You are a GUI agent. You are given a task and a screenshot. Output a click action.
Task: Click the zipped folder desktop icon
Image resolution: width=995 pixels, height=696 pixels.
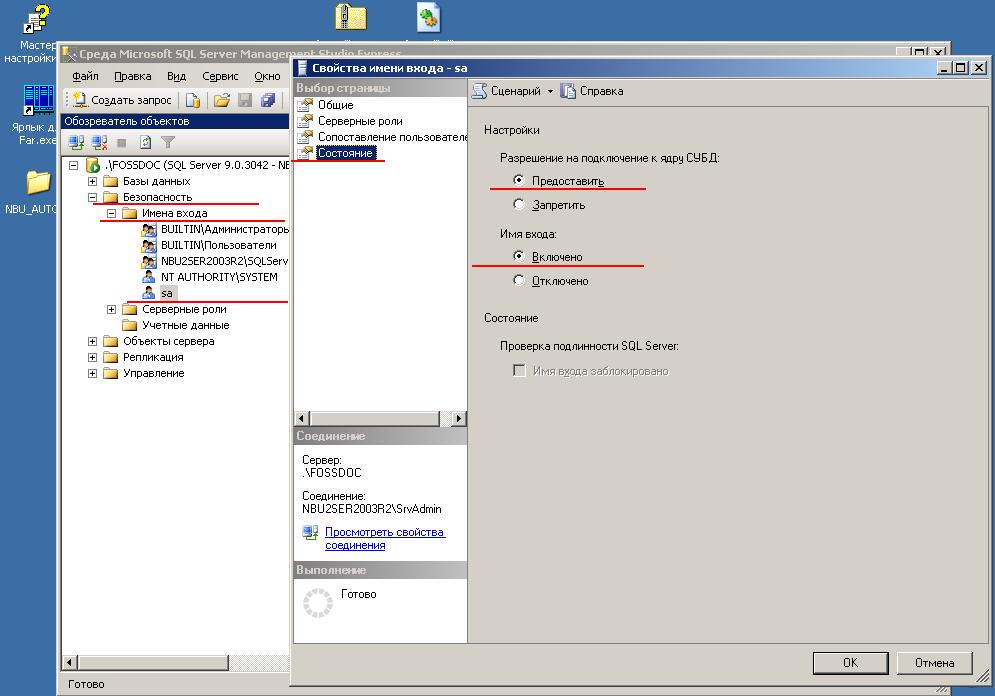(x=351, y=18)
